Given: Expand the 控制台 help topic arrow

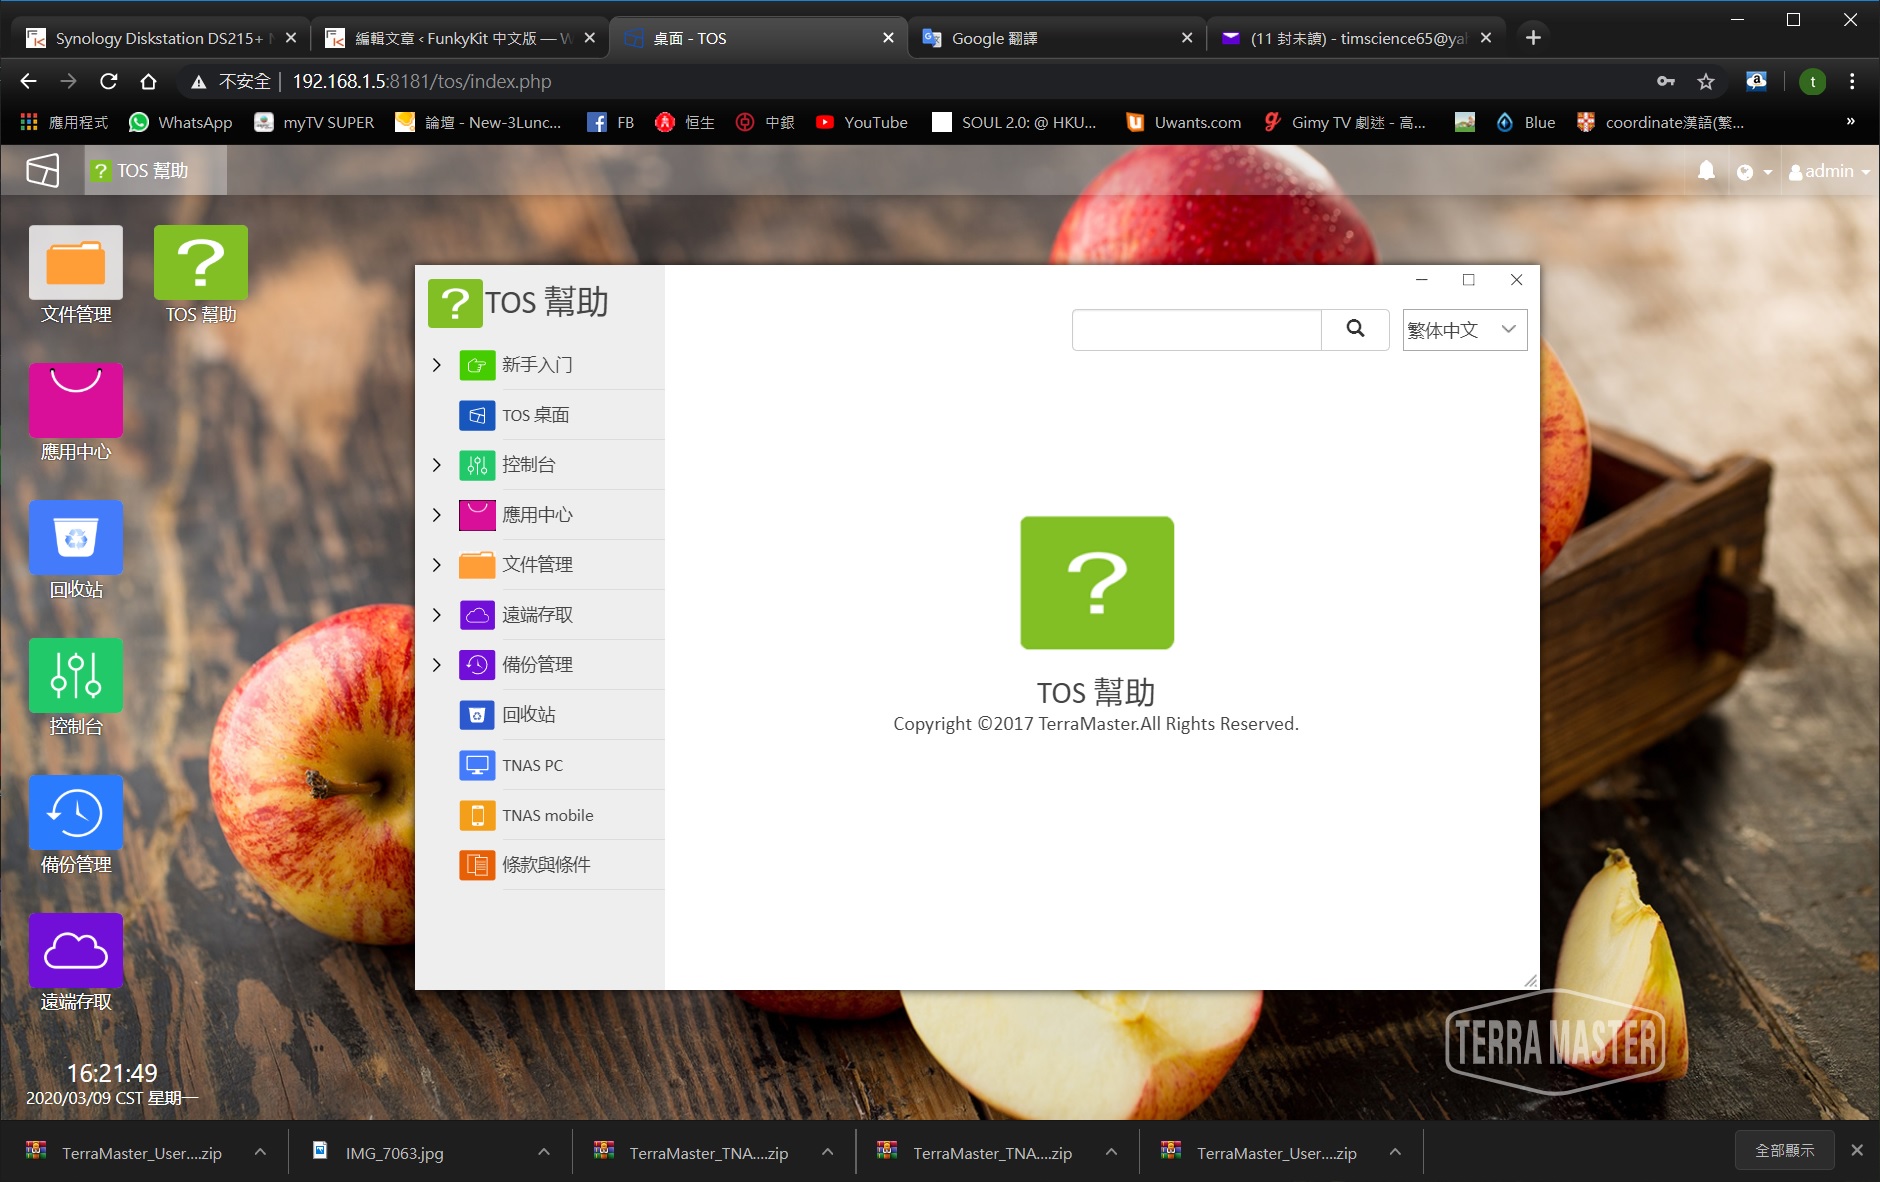Looking at the screenshot, I should click(437, 465).
